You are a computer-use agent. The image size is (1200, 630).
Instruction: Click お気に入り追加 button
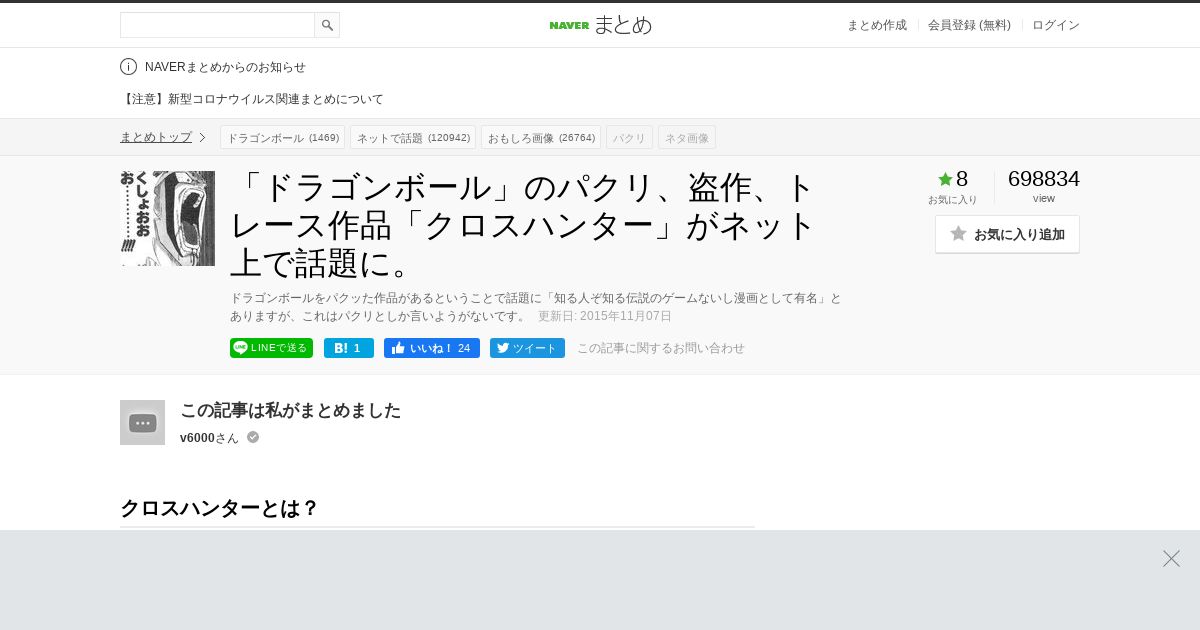[x=1007, y=234]
